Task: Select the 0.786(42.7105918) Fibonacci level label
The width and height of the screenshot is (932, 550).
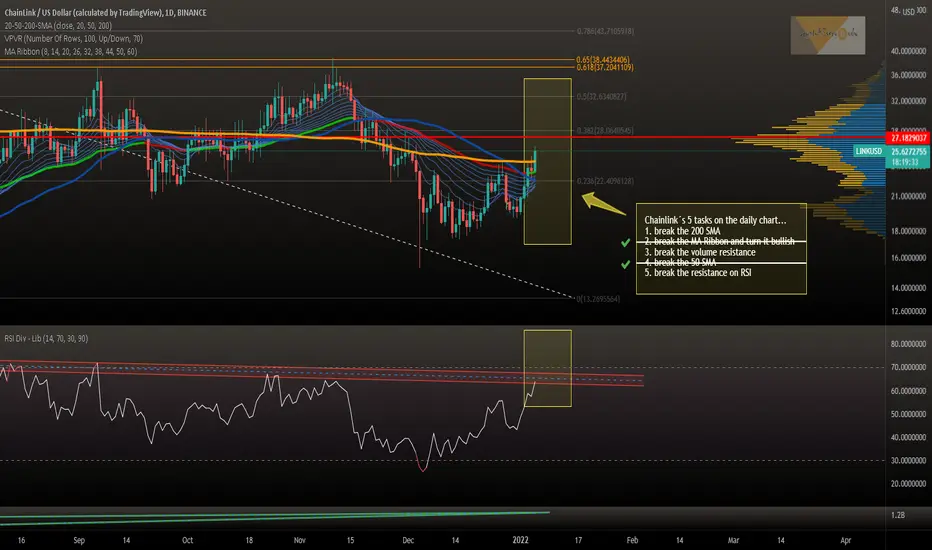Action: click(605, 31)
